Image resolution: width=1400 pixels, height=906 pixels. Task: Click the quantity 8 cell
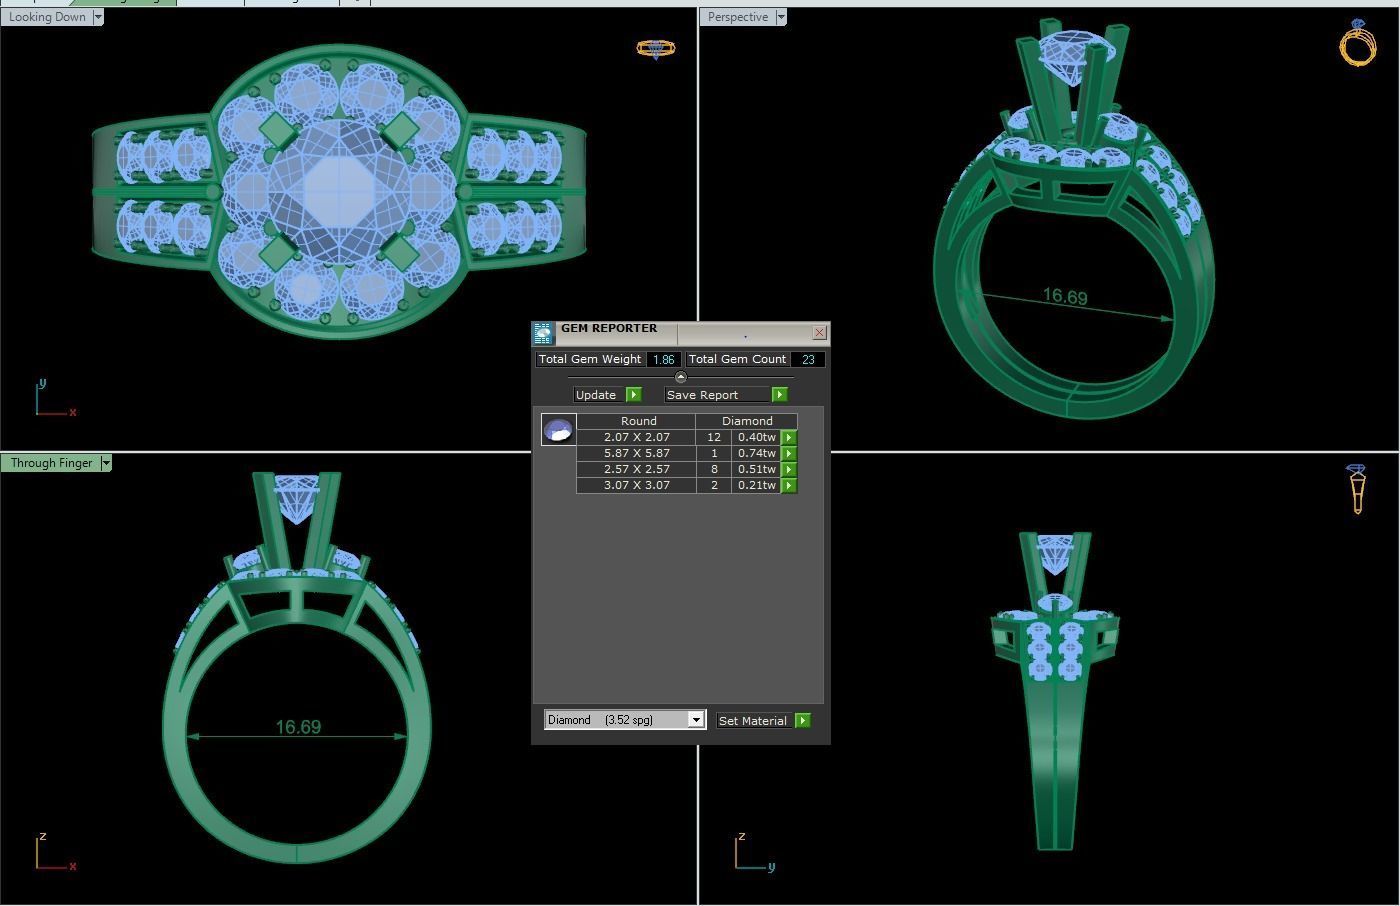click(714, 469)
